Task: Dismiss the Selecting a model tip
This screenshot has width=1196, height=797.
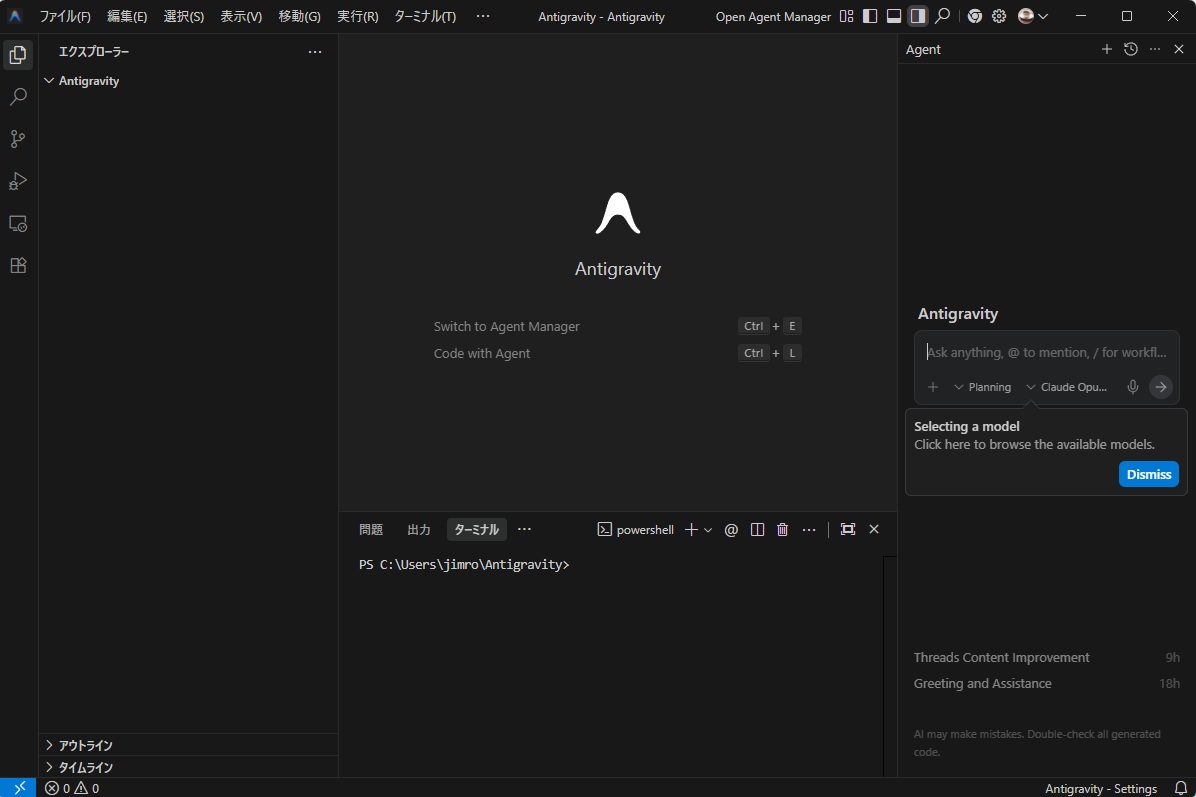Action: point(1148,474)
